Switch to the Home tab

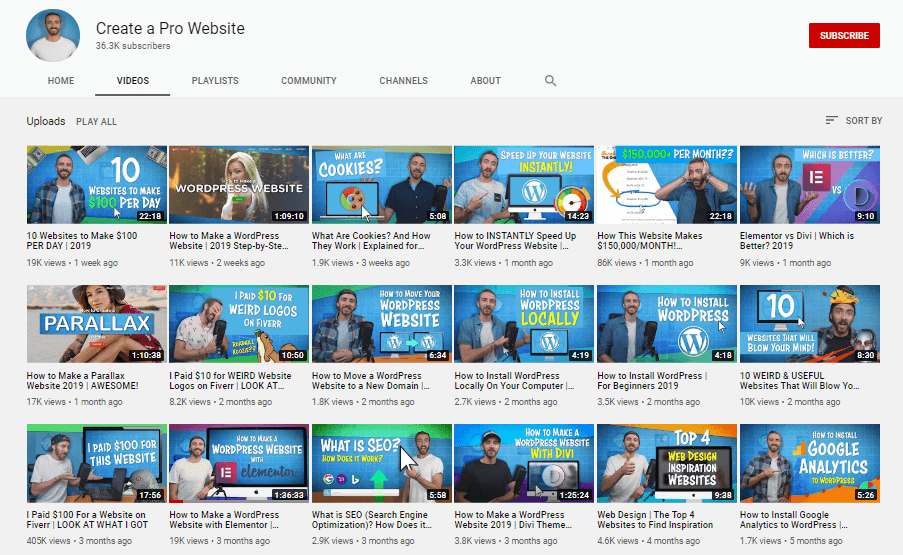[x=61, y=81]
